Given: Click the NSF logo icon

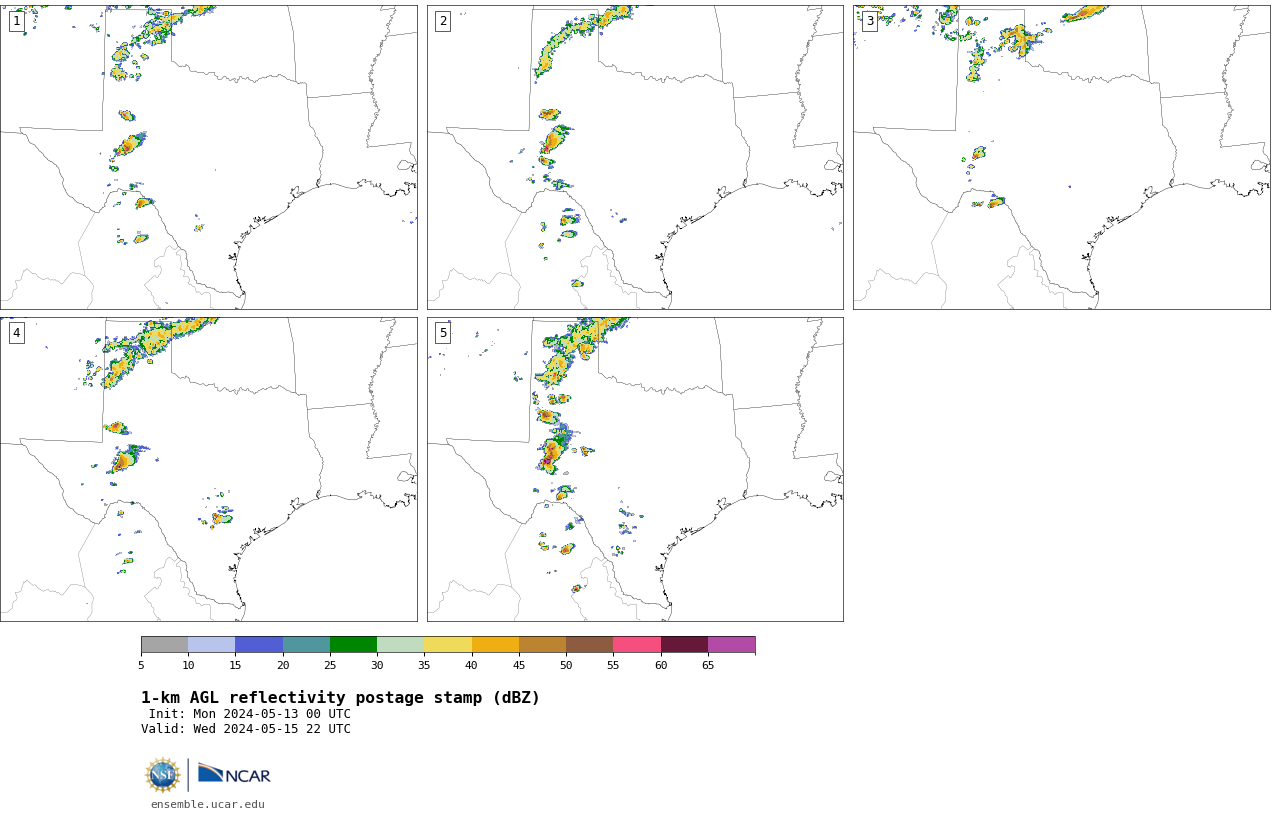Looking at the screenshot, I should pyautogui.click(x=163, y=775).
